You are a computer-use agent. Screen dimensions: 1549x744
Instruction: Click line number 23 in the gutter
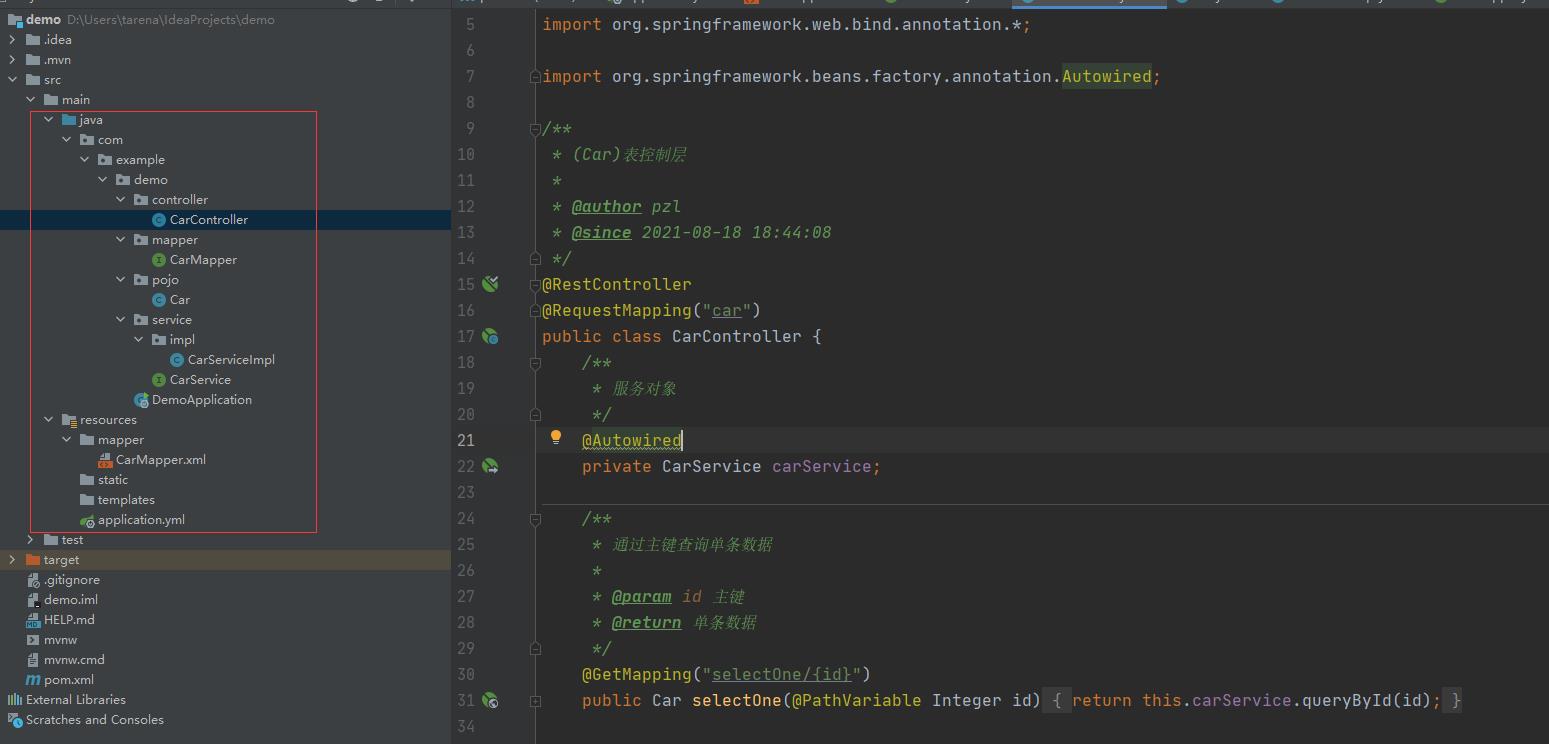pyautogui.click(x=466, y=493)
